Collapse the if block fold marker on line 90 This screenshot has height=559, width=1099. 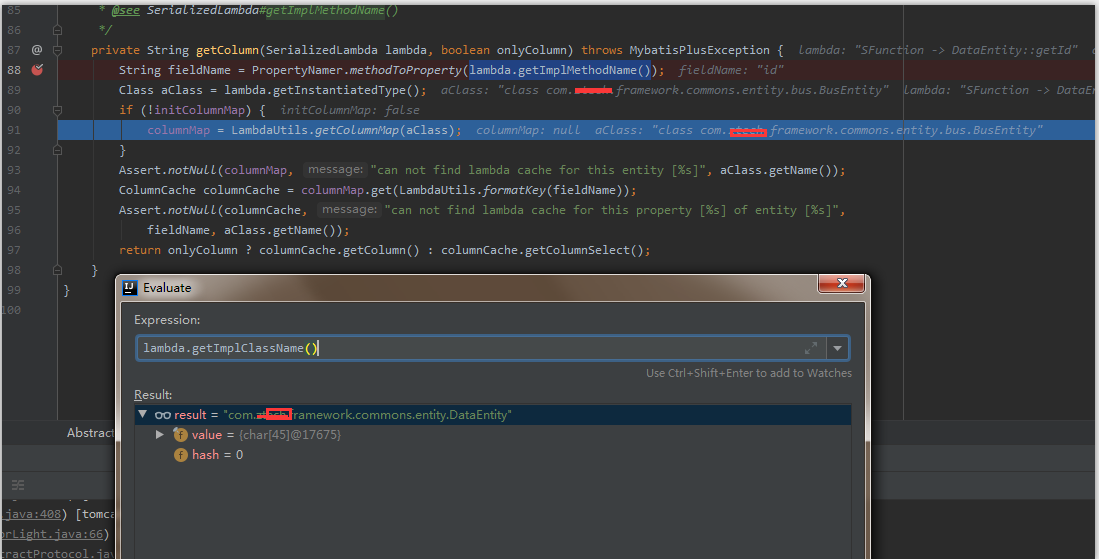58,110
